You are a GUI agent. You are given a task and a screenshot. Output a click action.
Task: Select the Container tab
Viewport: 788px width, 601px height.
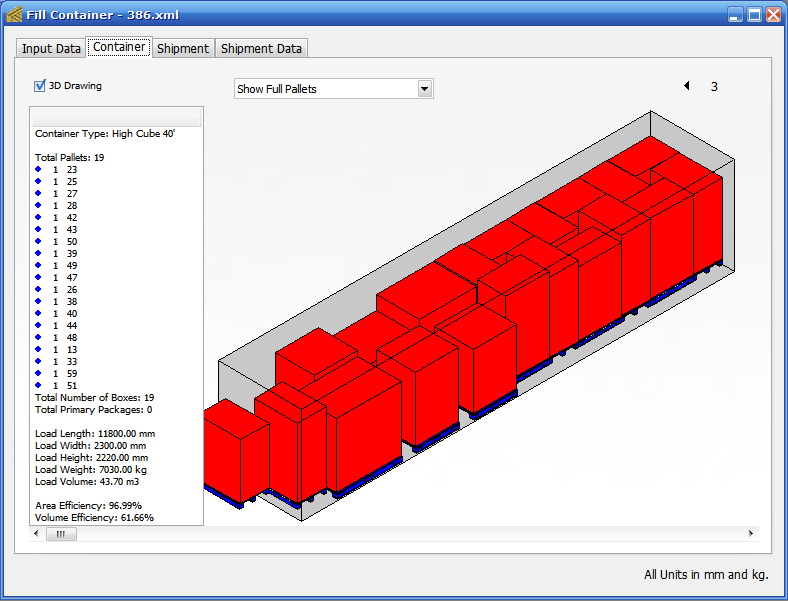119,47
